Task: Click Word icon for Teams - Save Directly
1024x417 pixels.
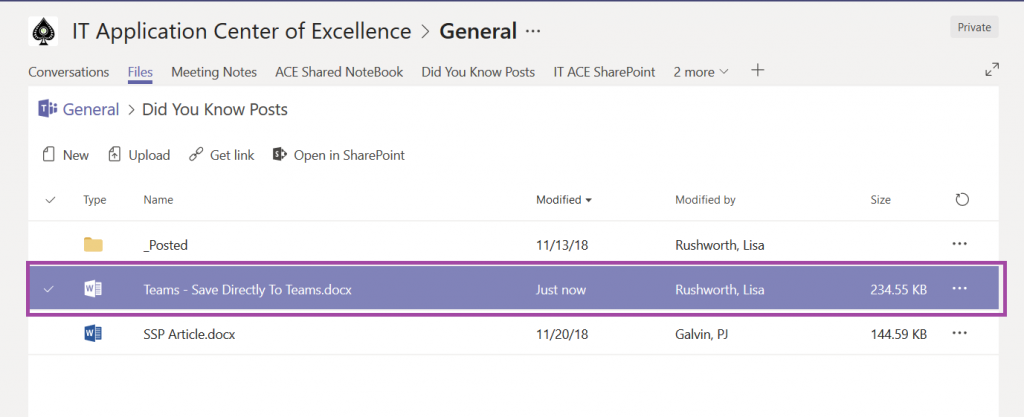Action: 93,289
